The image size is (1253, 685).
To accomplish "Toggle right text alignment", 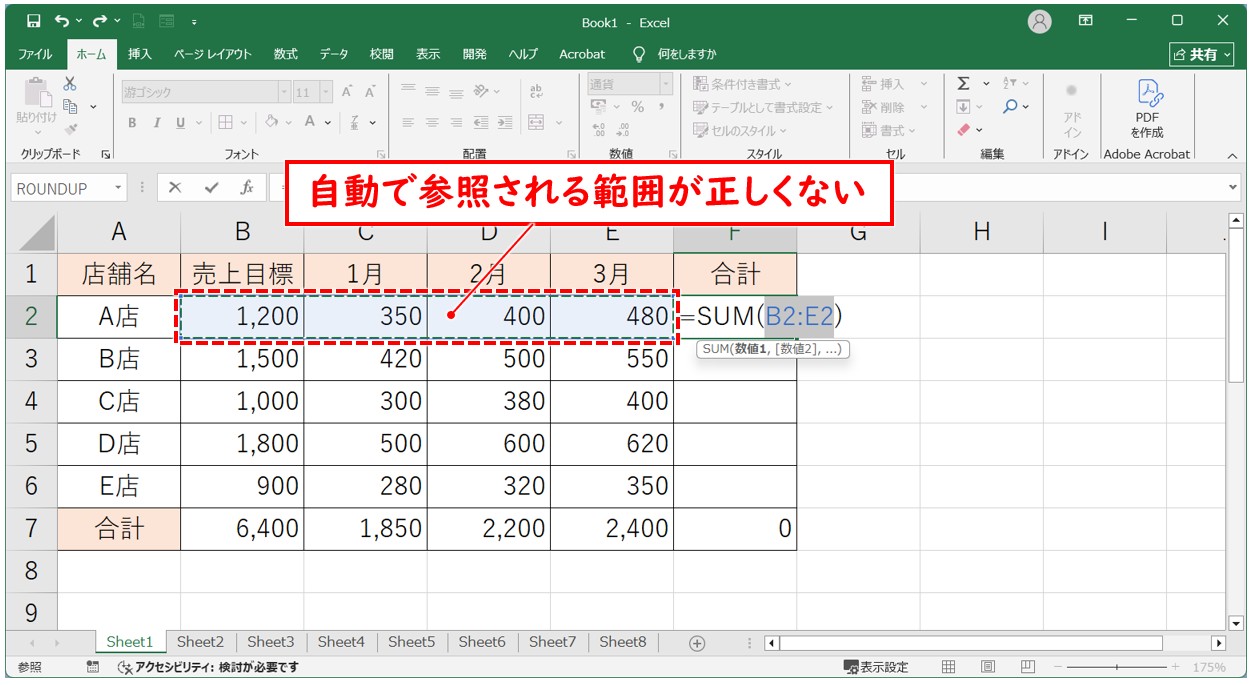I will click(456, 122).
